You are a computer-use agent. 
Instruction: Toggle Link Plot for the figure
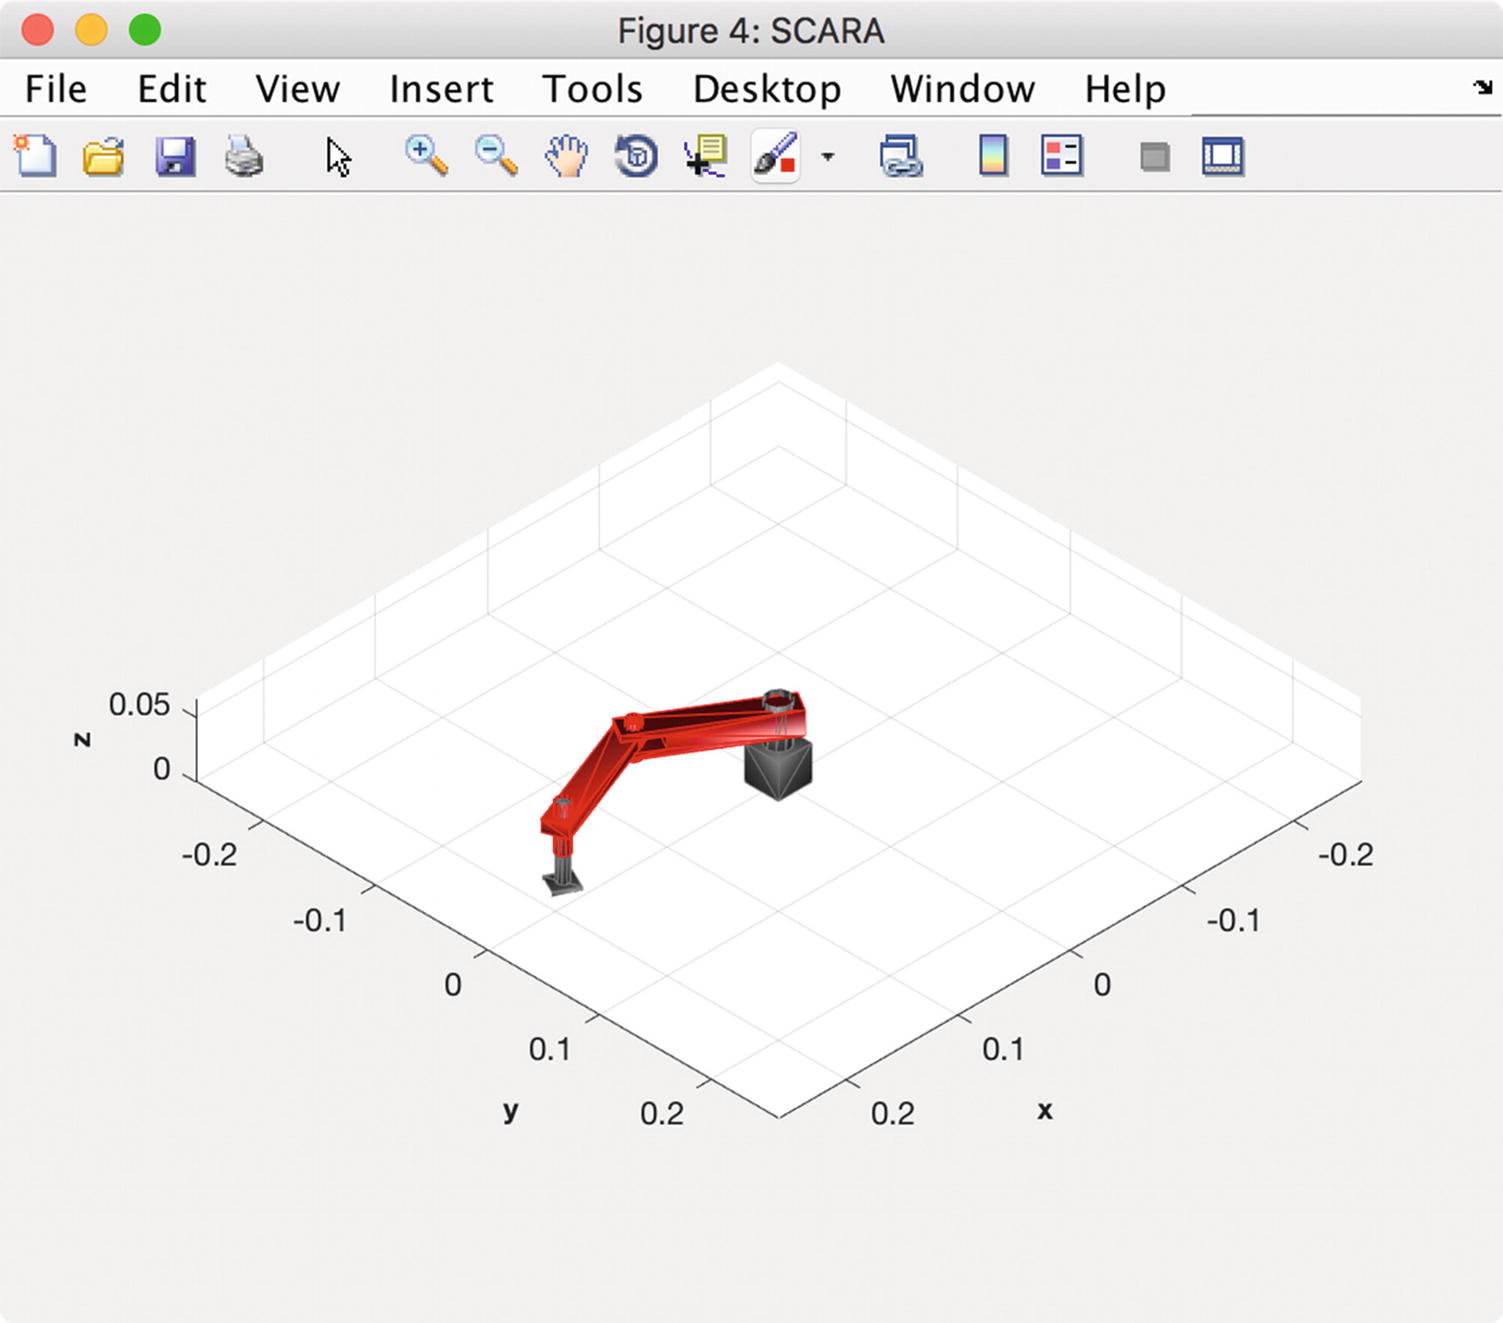[900, 156]
